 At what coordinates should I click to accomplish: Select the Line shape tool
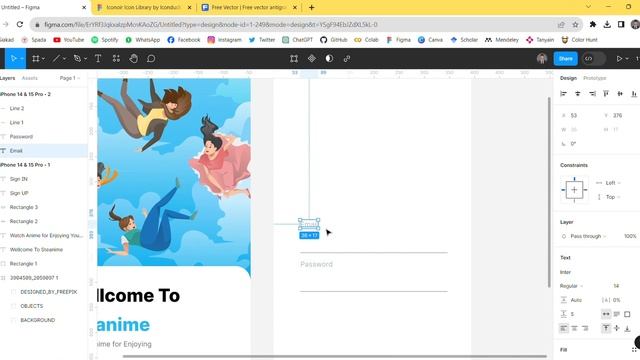(x=56, y=59)
